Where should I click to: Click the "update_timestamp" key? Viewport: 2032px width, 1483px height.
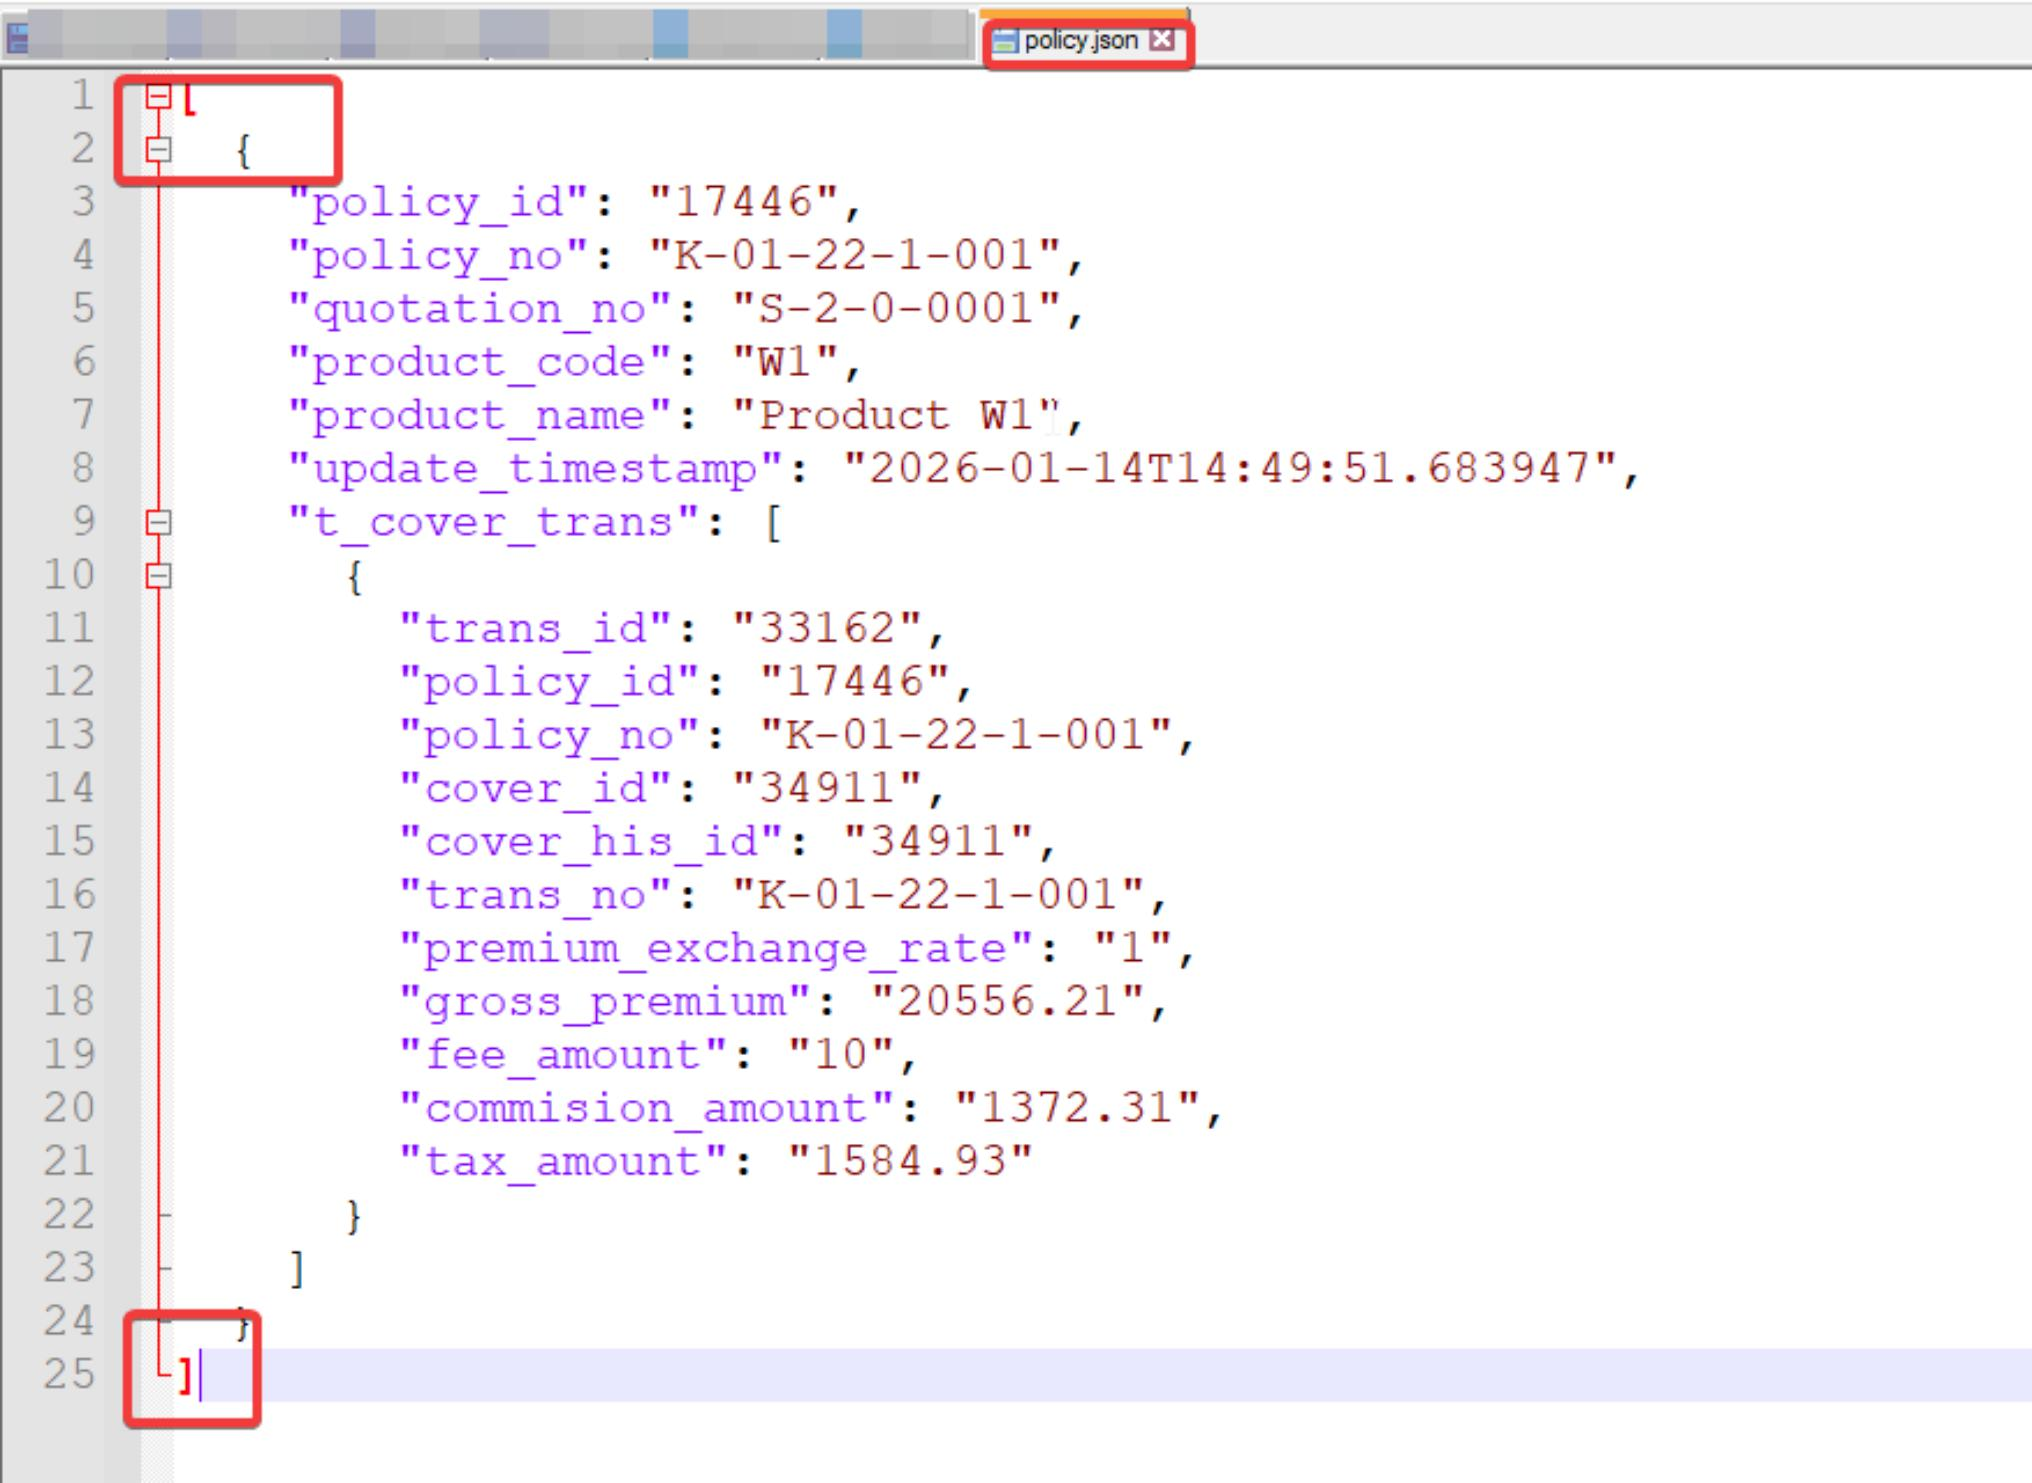[x=535, y=469]
